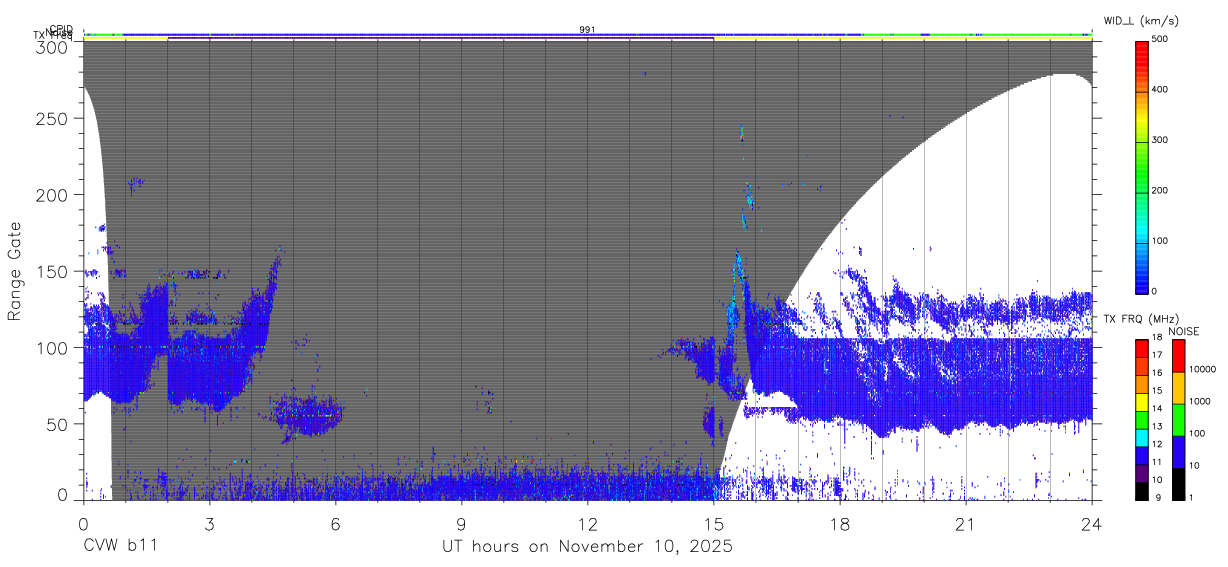This screenshot has height=567, width=1228.
Task: Click the amber segment of the NOISE colorbar
Action: pos(1178,388)
